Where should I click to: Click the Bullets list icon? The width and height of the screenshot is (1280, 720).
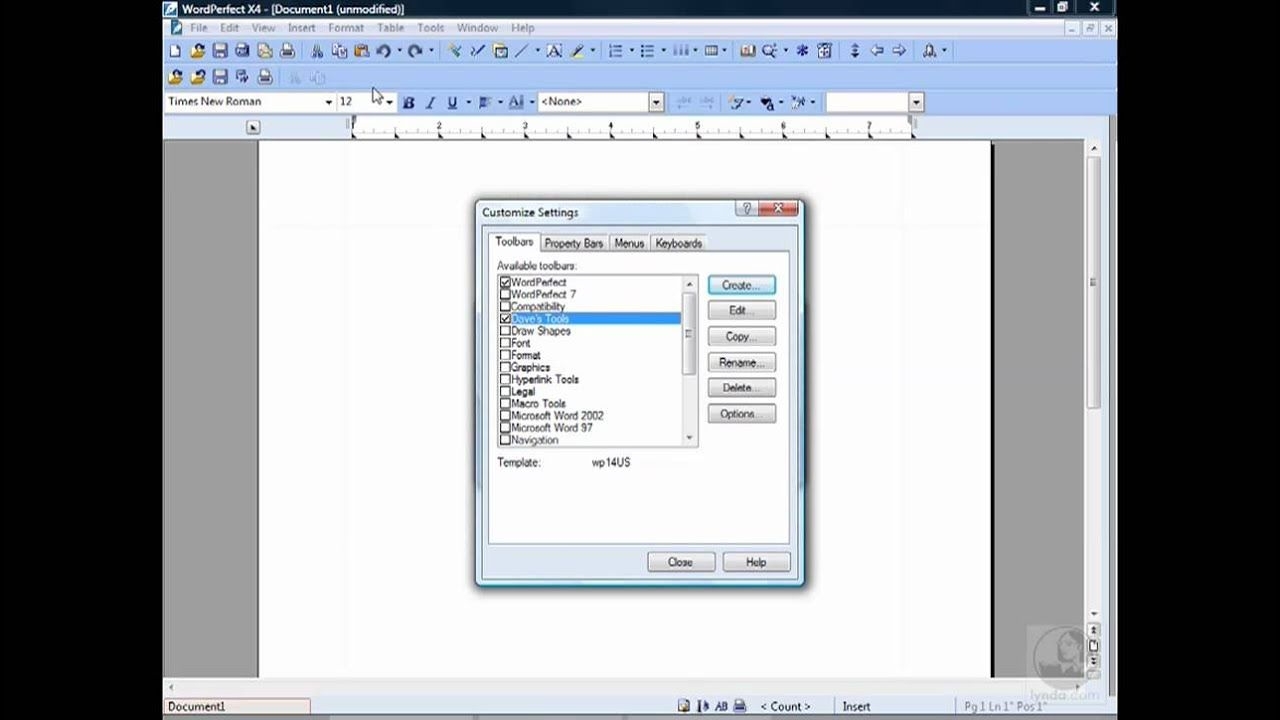(647, 51)
